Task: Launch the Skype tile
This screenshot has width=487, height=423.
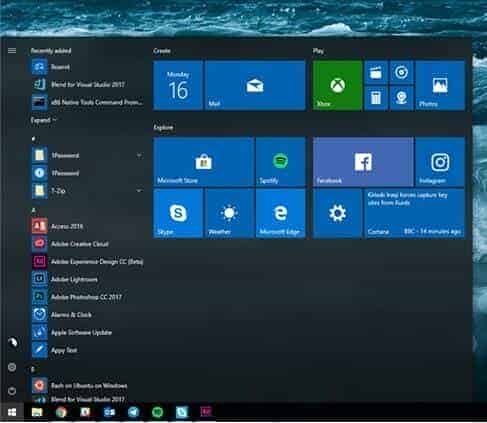Action: pos(178,213)
